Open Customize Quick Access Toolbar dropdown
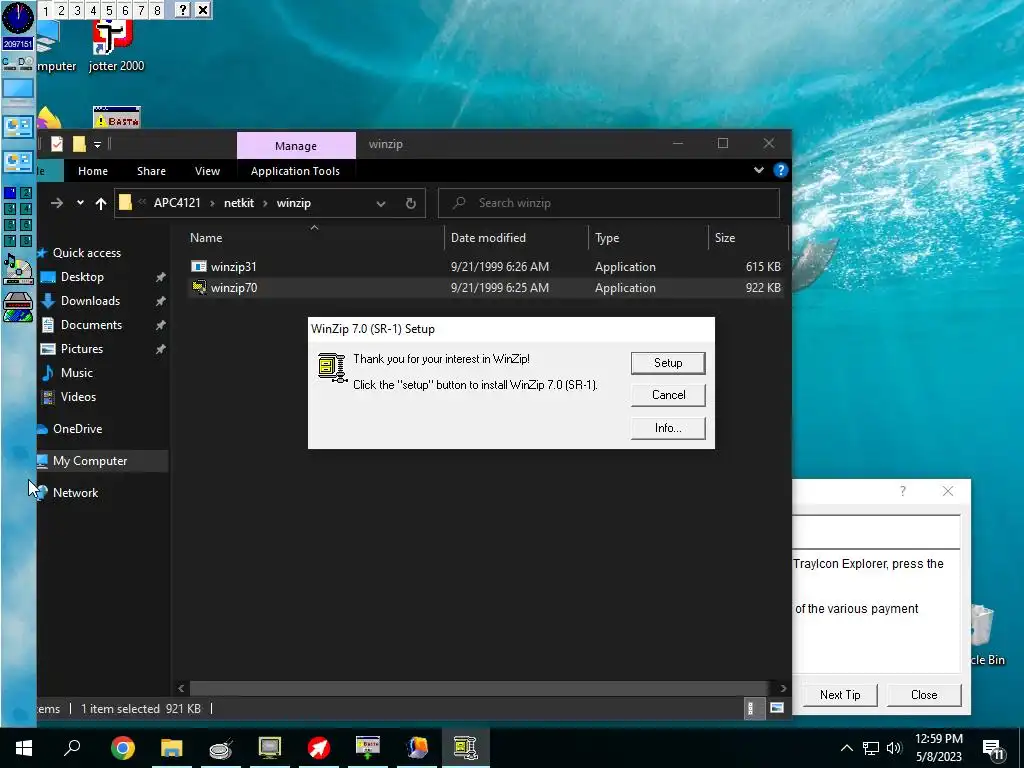Screen dimensions: 1024x768 pyautogui.click(x=97, y=144)
